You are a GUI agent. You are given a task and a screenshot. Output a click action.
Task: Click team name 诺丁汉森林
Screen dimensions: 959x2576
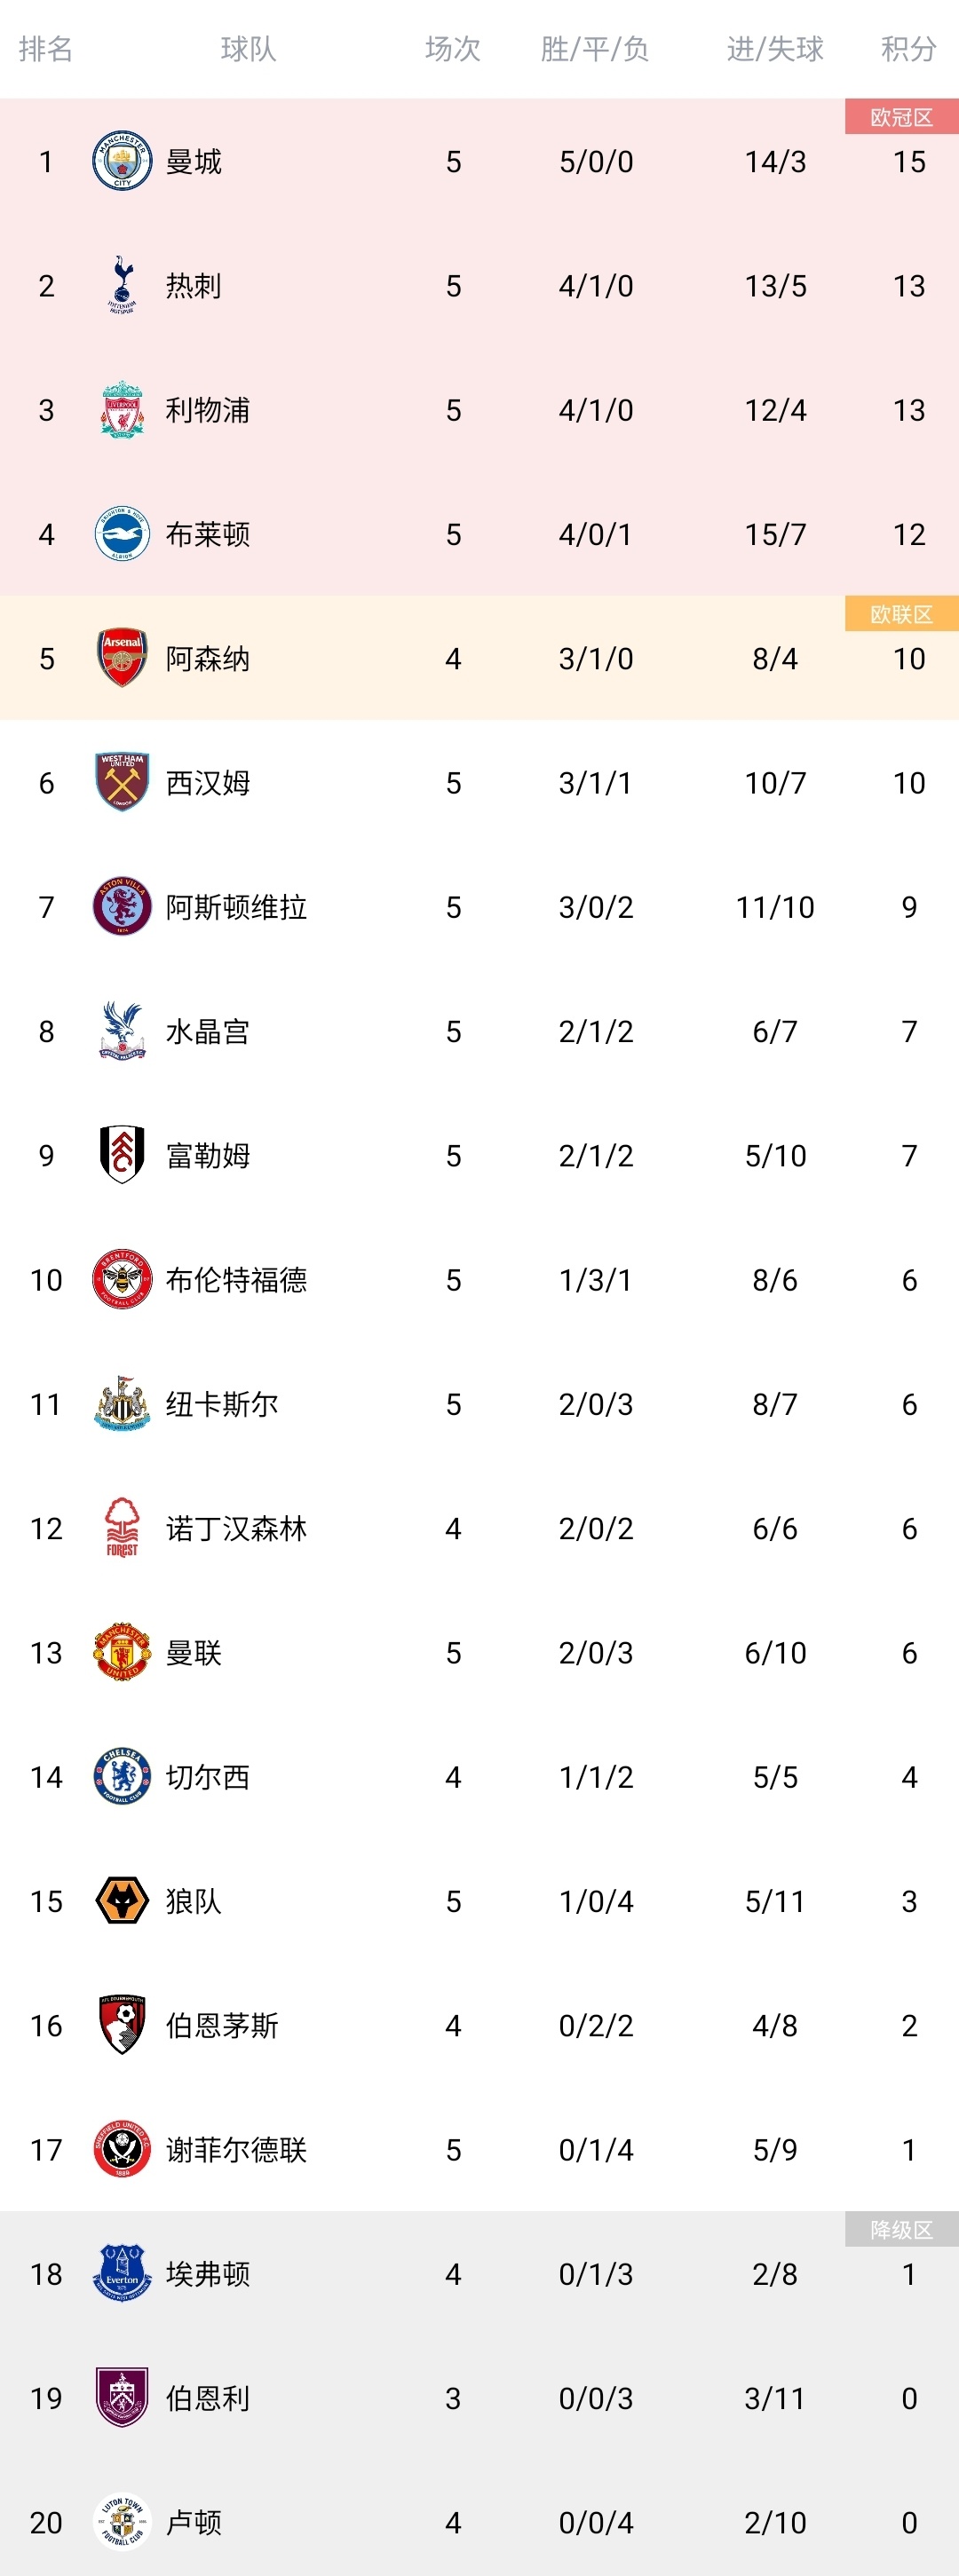coord(236,1529)
